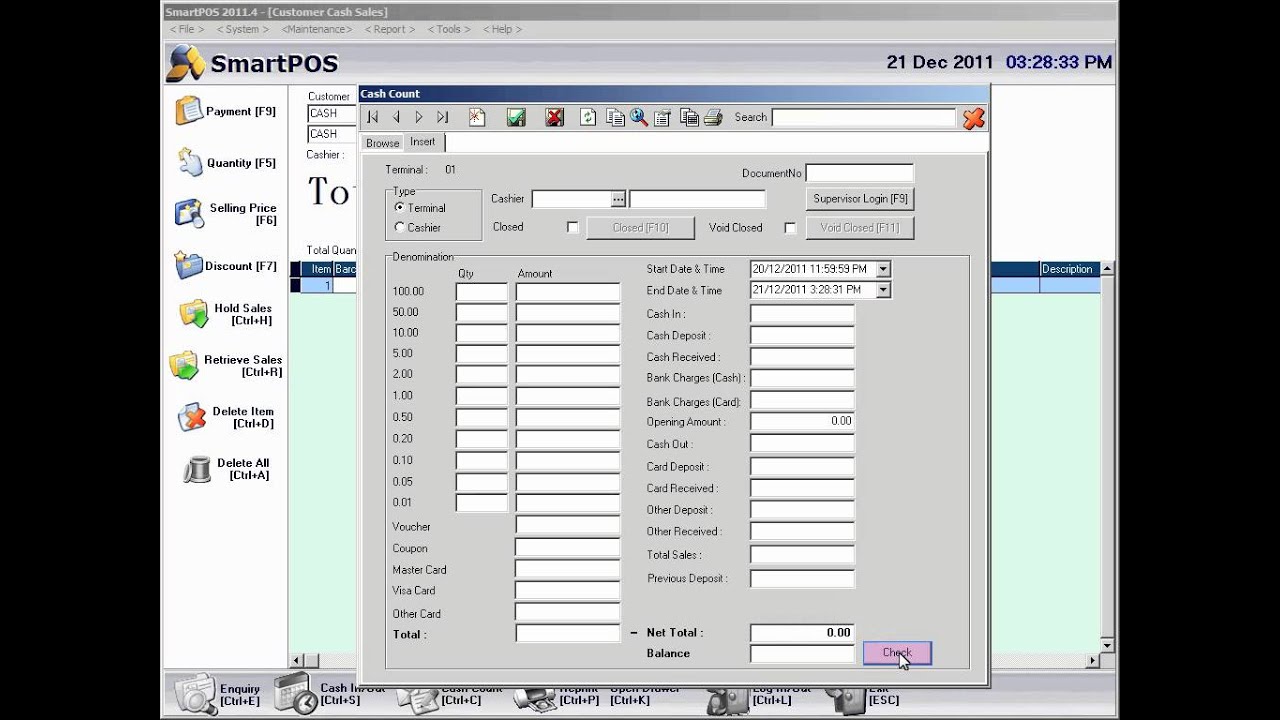
Task: Click the red X cancel-edit icon
Action: 554,117
